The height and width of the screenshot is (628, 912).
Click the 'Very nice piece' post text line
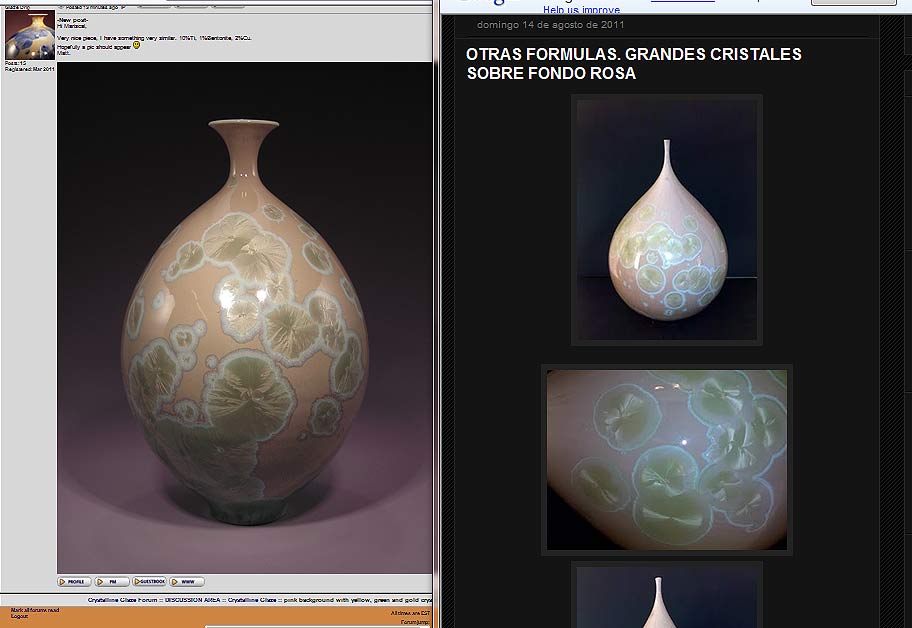pos(154,38)
